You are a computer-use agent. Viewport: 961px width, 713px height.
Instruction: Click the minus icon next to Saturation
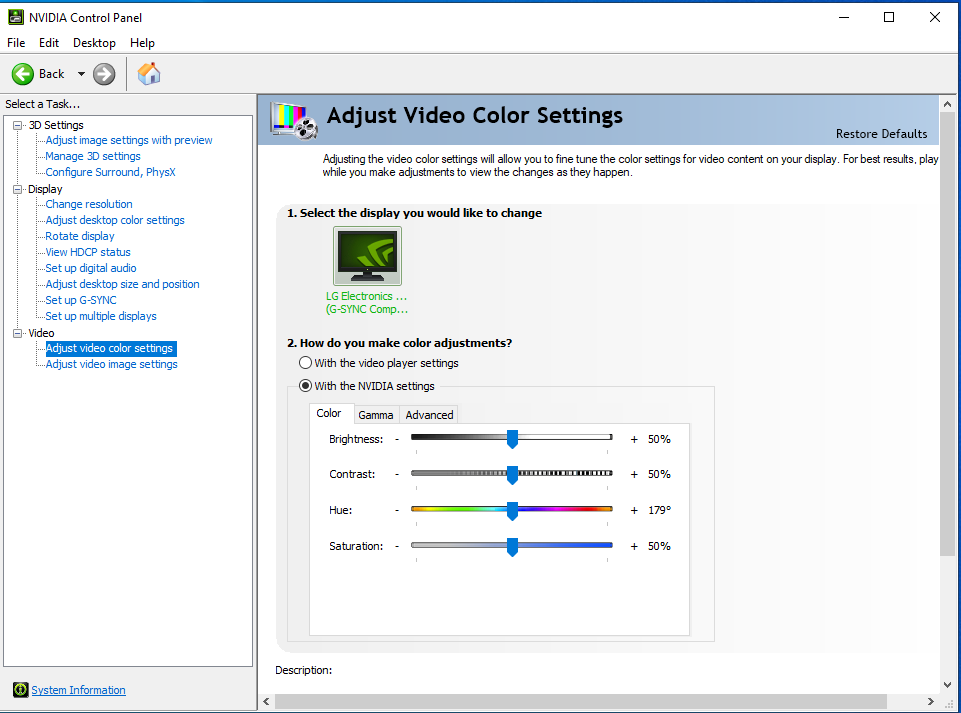pyautogui.click(x=396, y=546)
